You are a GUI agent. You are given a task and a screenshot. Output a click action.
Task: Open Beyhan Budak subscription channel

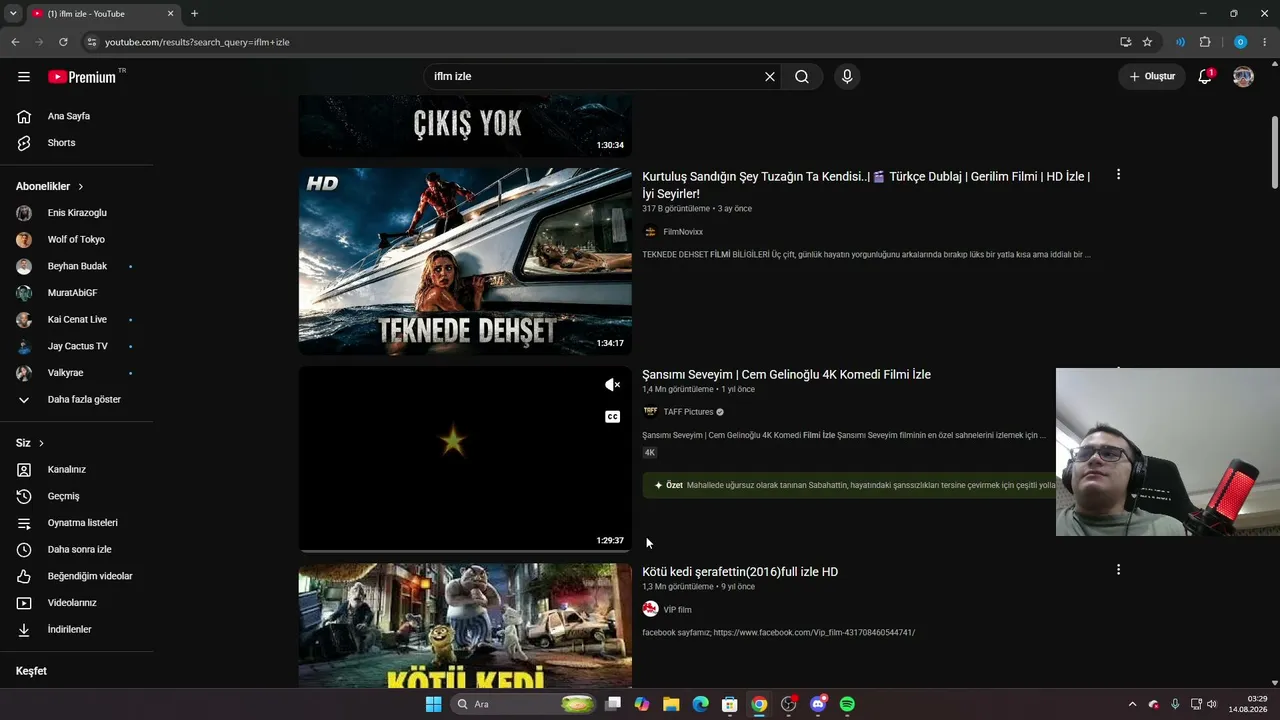pos(77,266)
